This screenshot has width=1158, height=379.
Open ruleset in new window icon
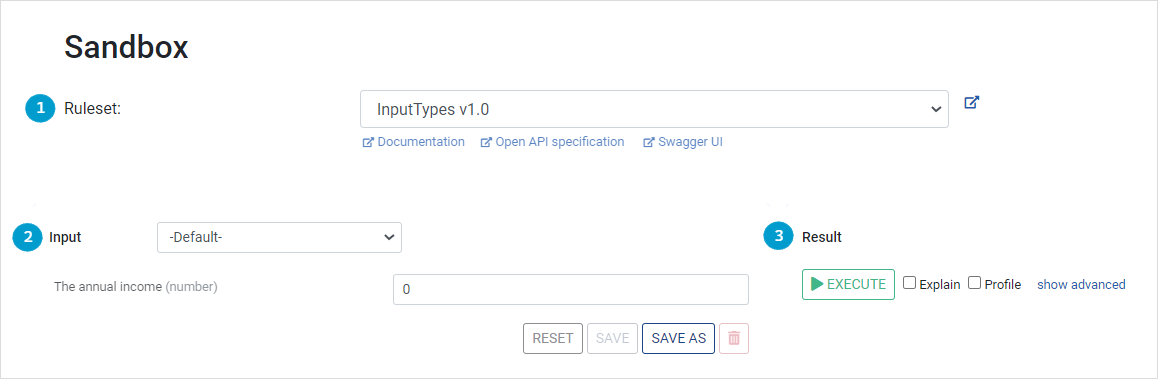click(972, 103)
